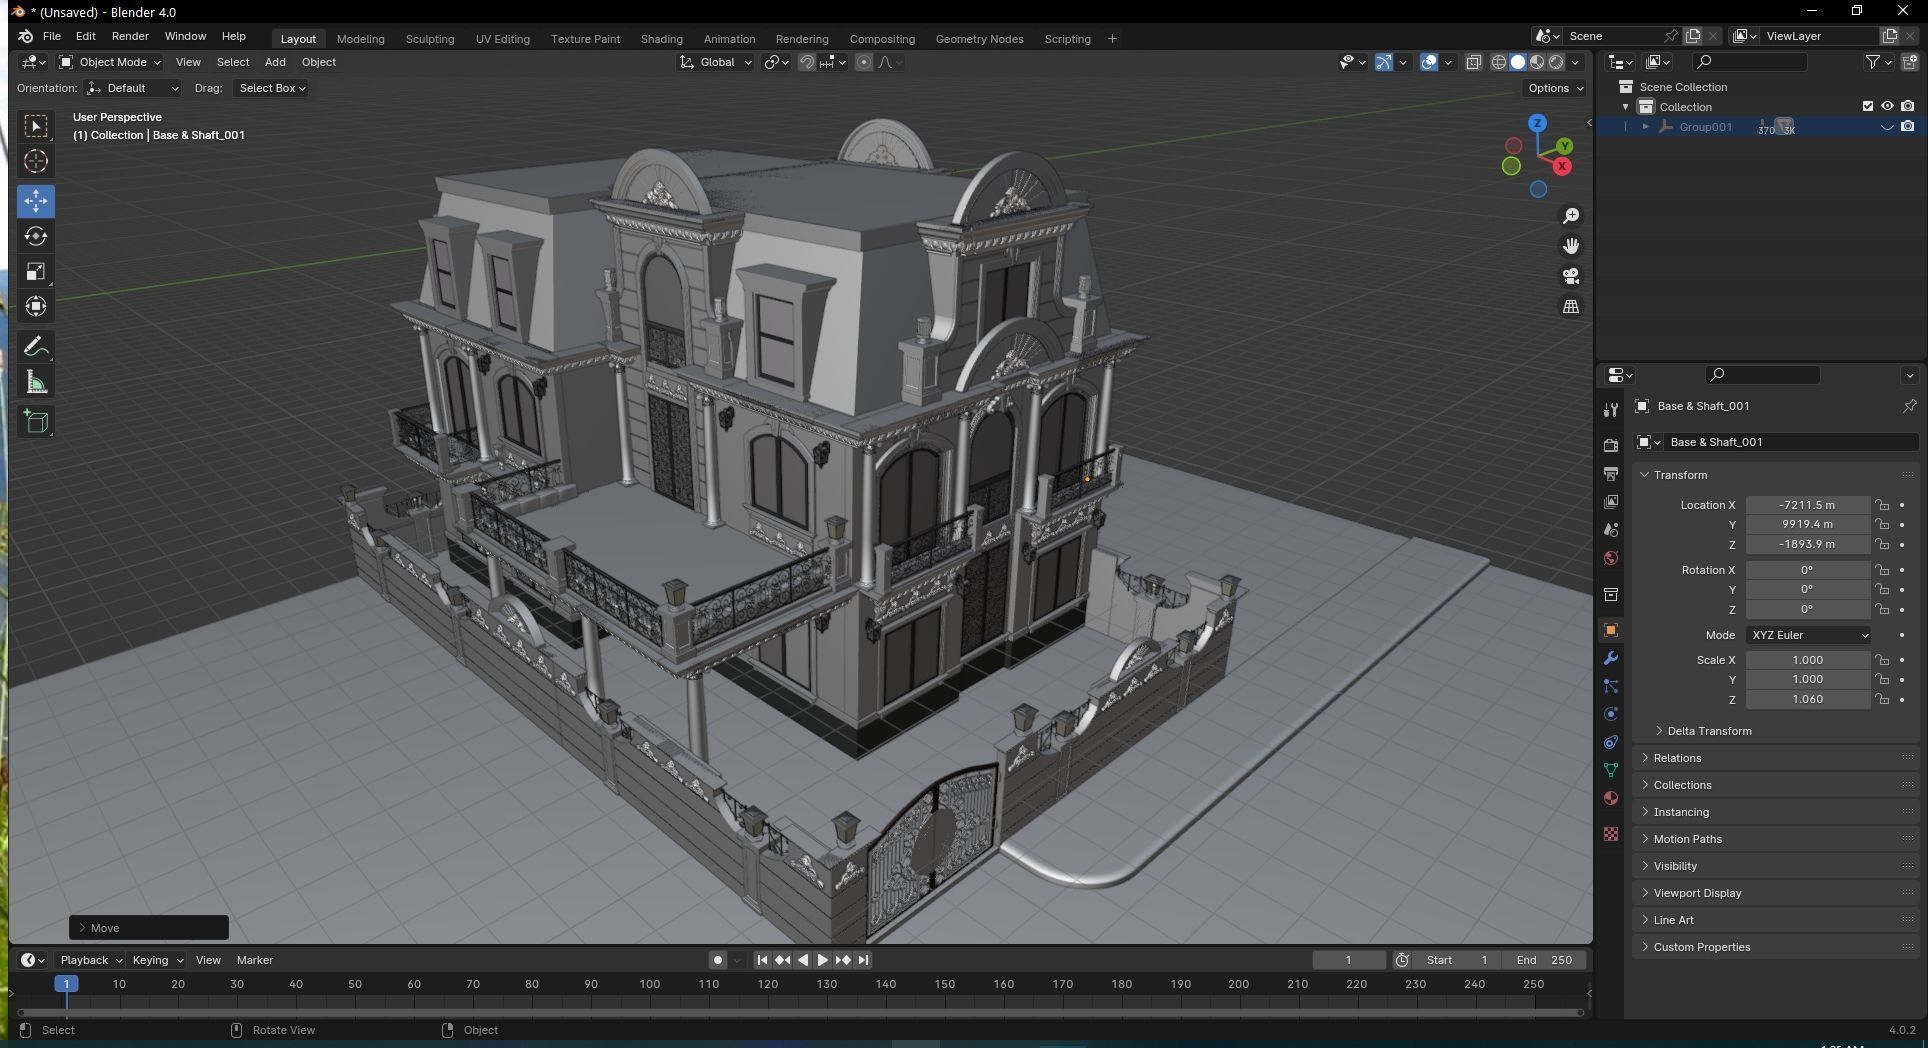
Task: Switch to rendered viewport shading
Action: click(1556, 62)
